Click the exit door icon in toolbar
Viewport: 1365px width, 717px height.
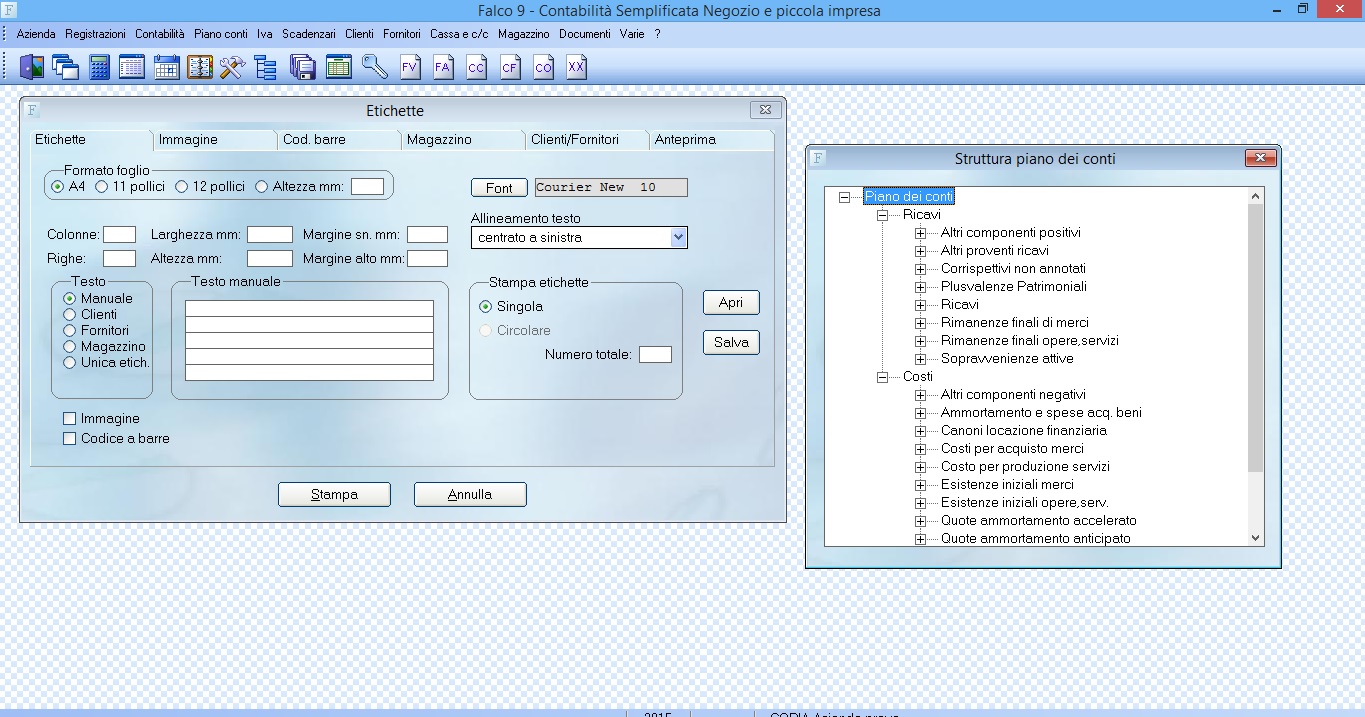32,67
